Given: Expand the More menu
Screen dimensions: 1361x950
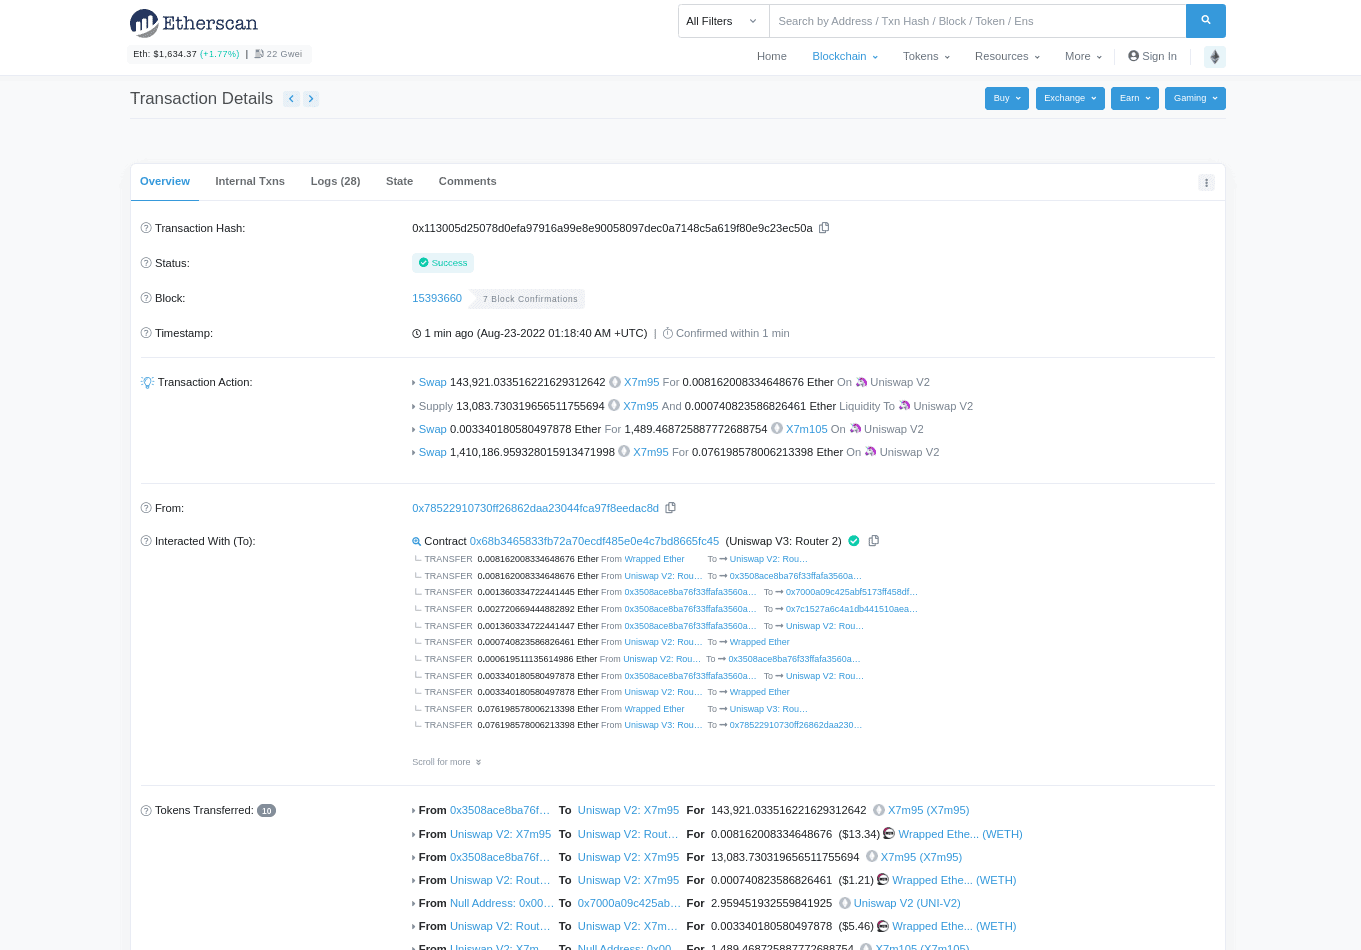Looking at the screenshot, I should (x=1083, y=56).
